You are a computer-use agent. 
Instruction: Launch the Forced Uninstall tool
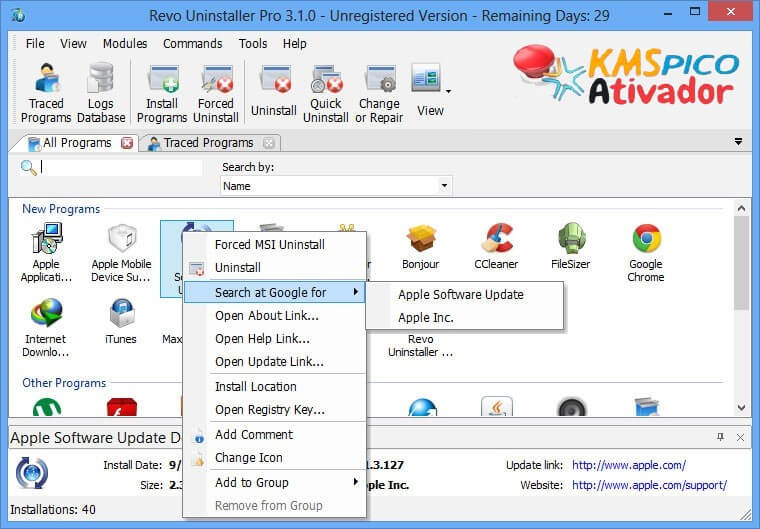coord(216,93)
